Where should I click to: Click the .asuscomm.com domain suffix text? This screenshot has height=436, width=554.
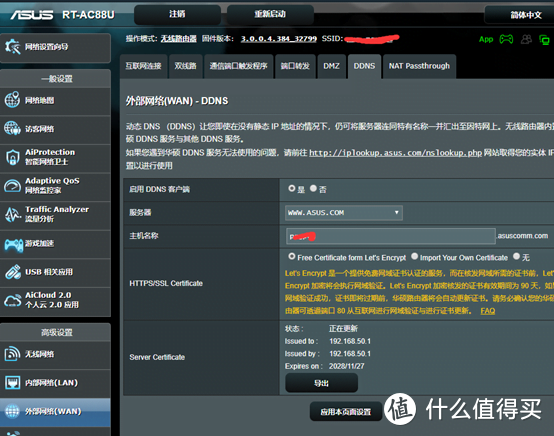[x=523, y=236]
